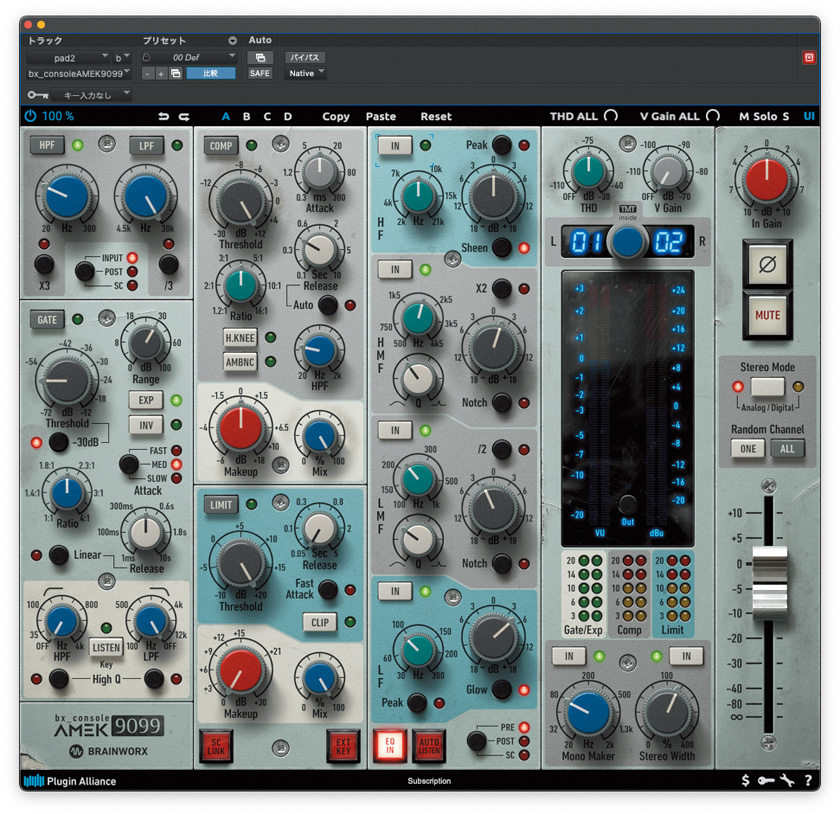The image size is (840, 814).
Task: Toggle the phase invert Ø button
Action: (767, 264)
